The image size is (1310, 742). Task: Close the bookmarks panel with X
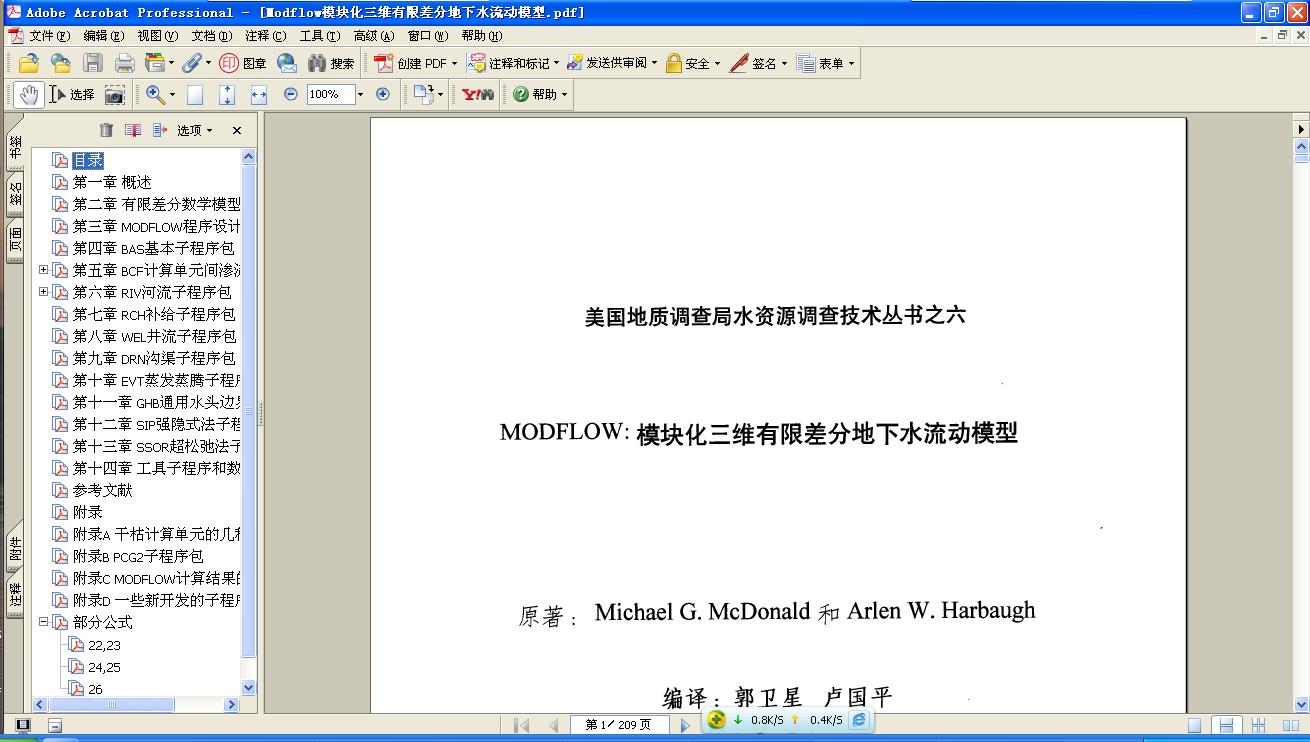[x=237, y=130]
